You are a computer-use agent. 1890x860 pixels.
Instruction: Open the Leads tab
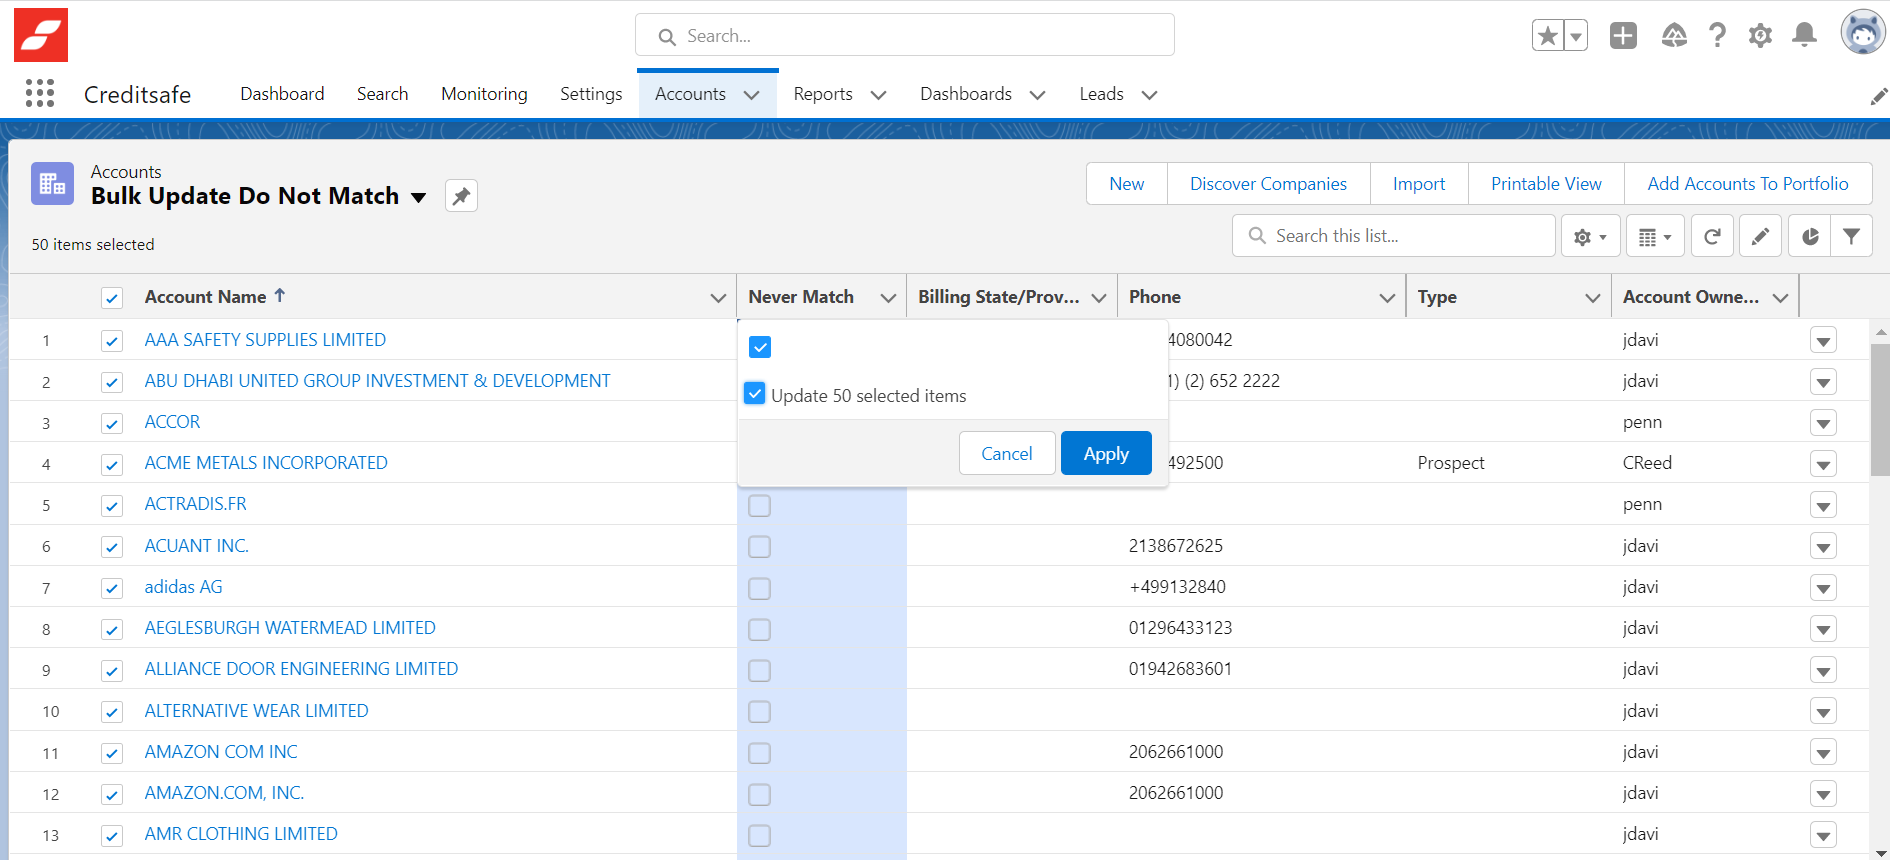[x=1101, y=94]
